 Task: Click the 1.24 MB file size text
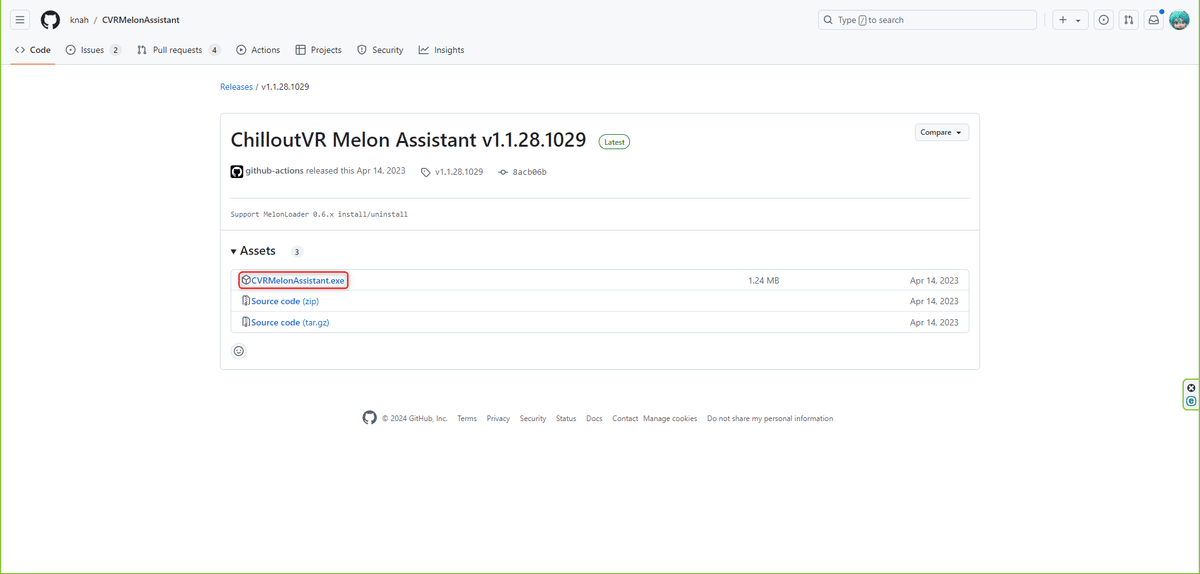(x=763, y=280)
